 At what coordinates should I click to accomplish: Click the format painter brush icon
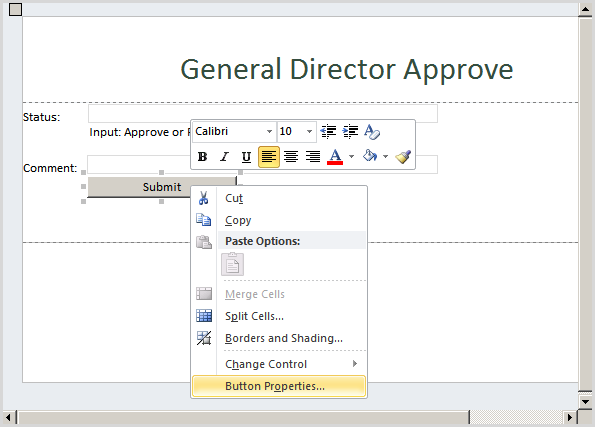click(x=403, y=156)
